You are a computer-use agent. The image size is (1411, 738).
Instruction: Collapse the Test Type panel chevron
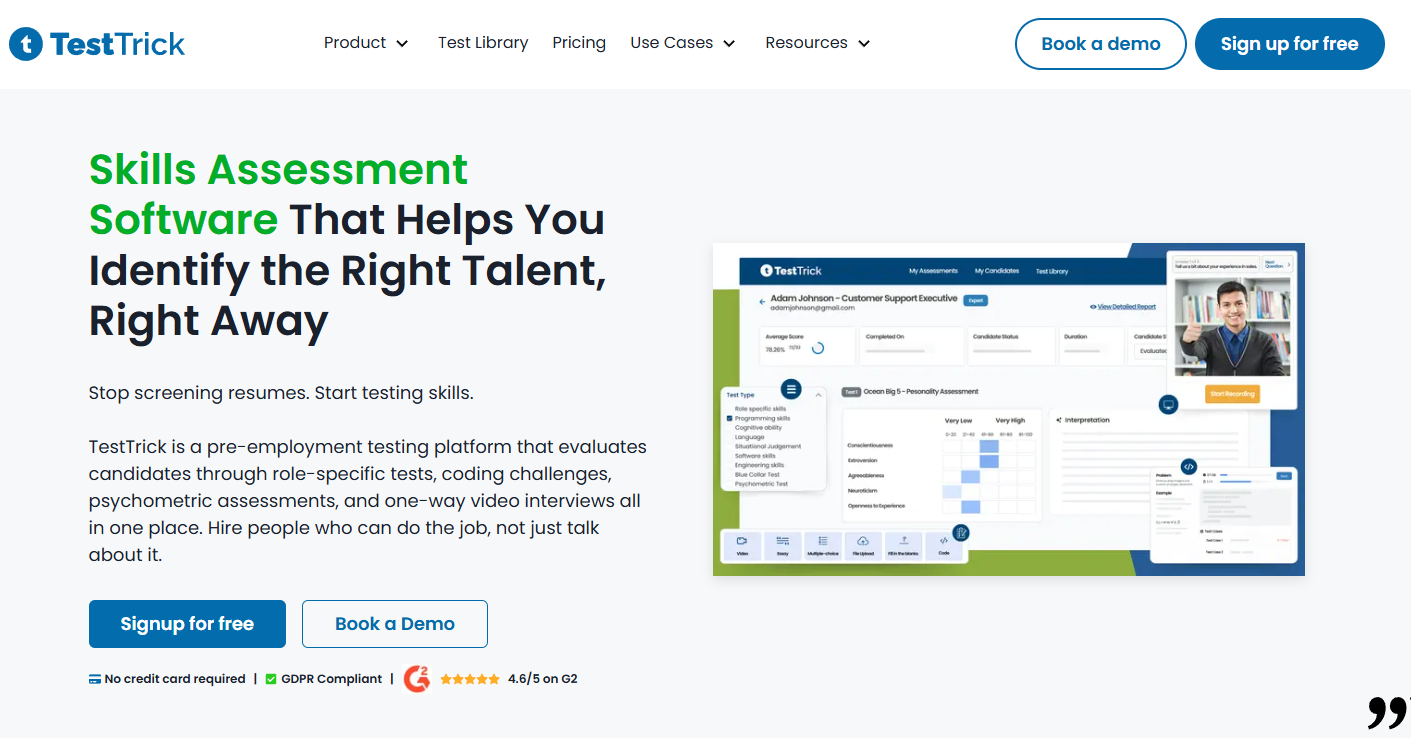(x=818, y=395)
